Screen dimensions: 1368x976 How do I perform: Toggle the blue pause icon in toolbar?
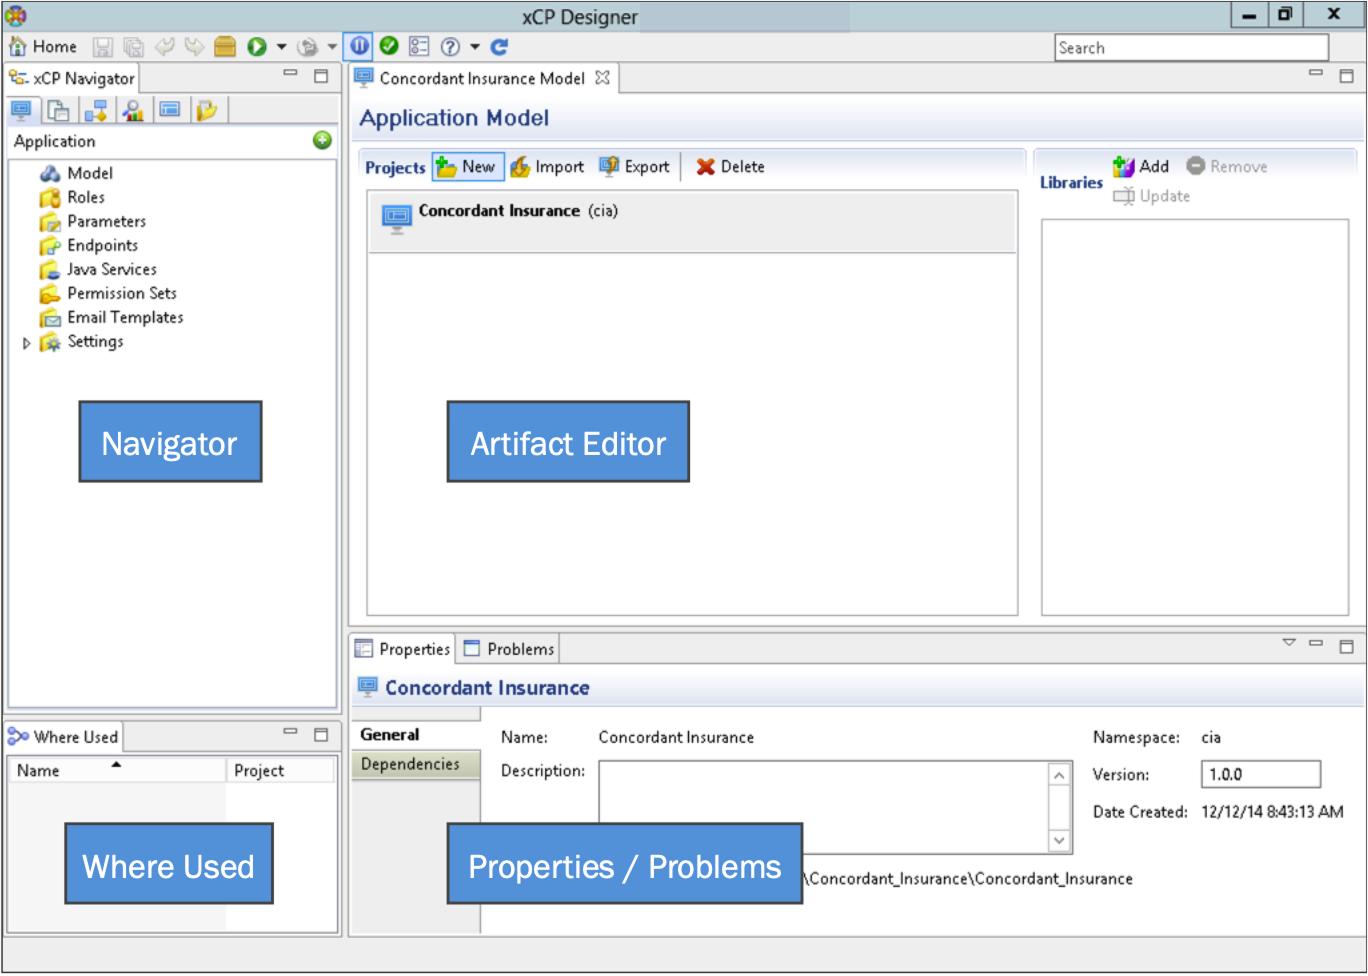tap(359, 47)
